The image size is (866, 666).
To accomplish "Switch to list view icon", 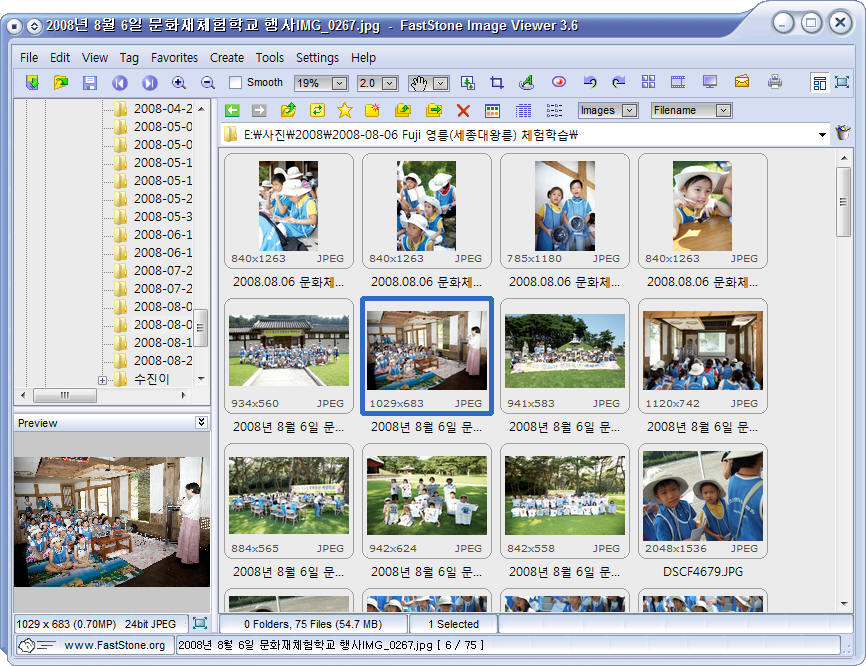I will pyautogui.click(x=554, y=111).
